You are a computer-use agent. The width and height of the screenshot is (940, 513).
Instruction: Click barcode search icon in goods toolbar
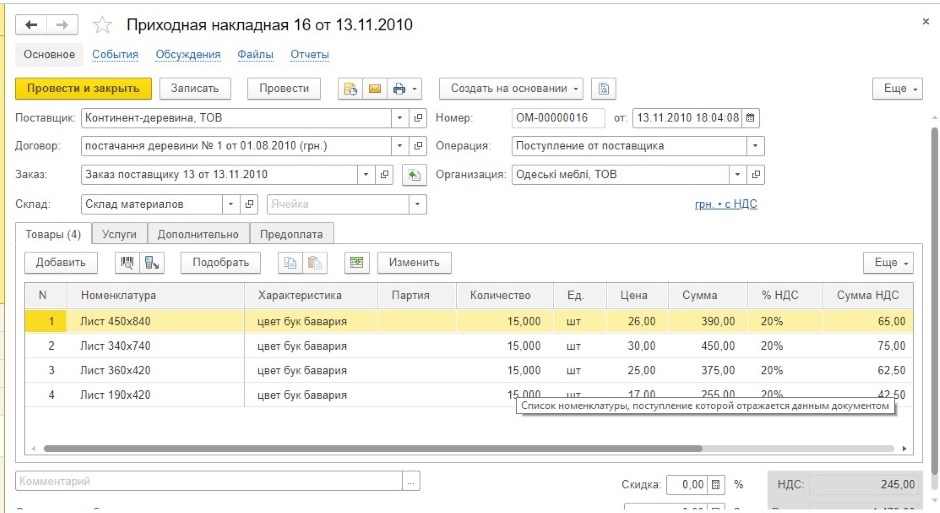pos(127,262)
